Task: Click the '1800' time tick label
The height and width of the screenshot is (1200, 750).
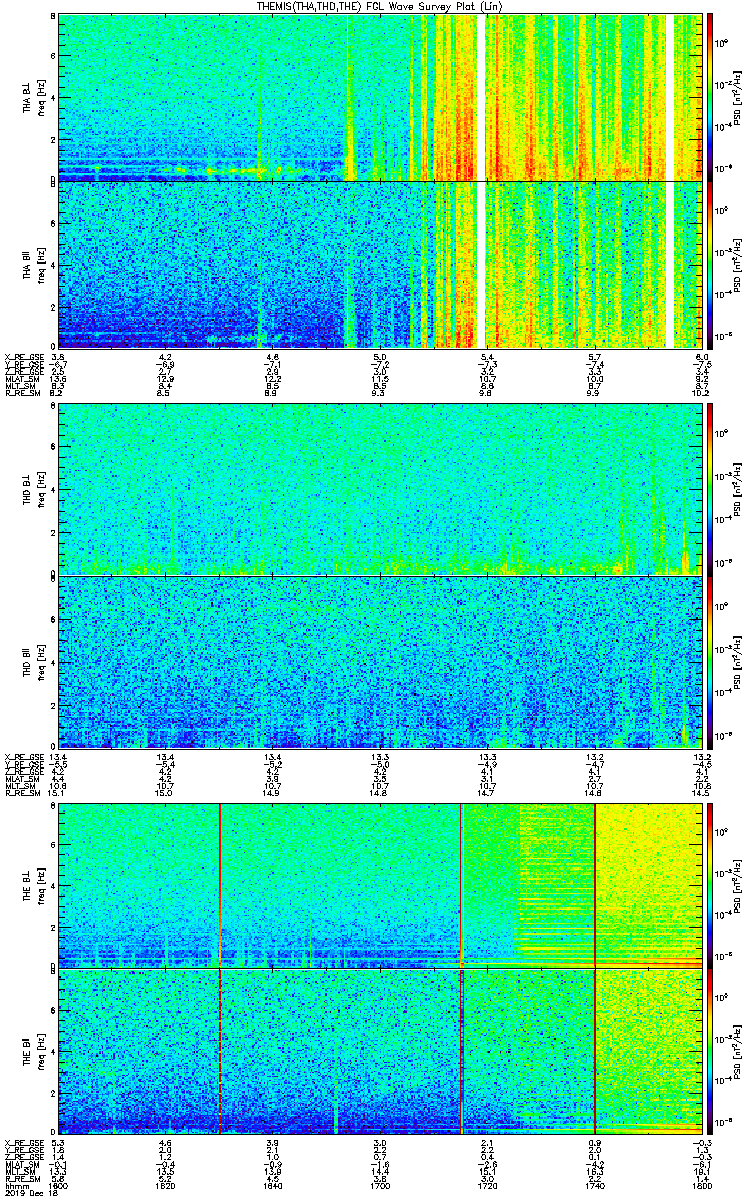Action: pos(701,1185)
